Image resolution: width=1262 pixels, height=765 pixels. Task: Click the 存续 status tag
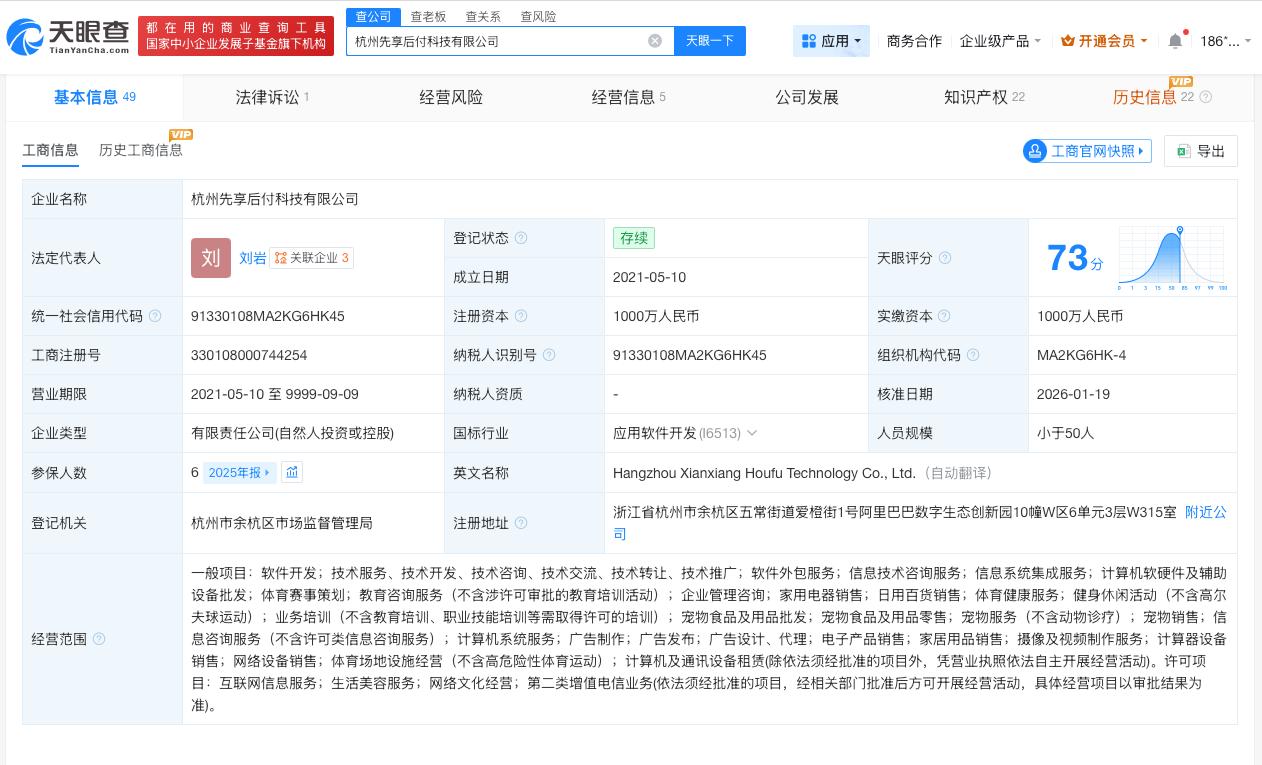point(634,238)
